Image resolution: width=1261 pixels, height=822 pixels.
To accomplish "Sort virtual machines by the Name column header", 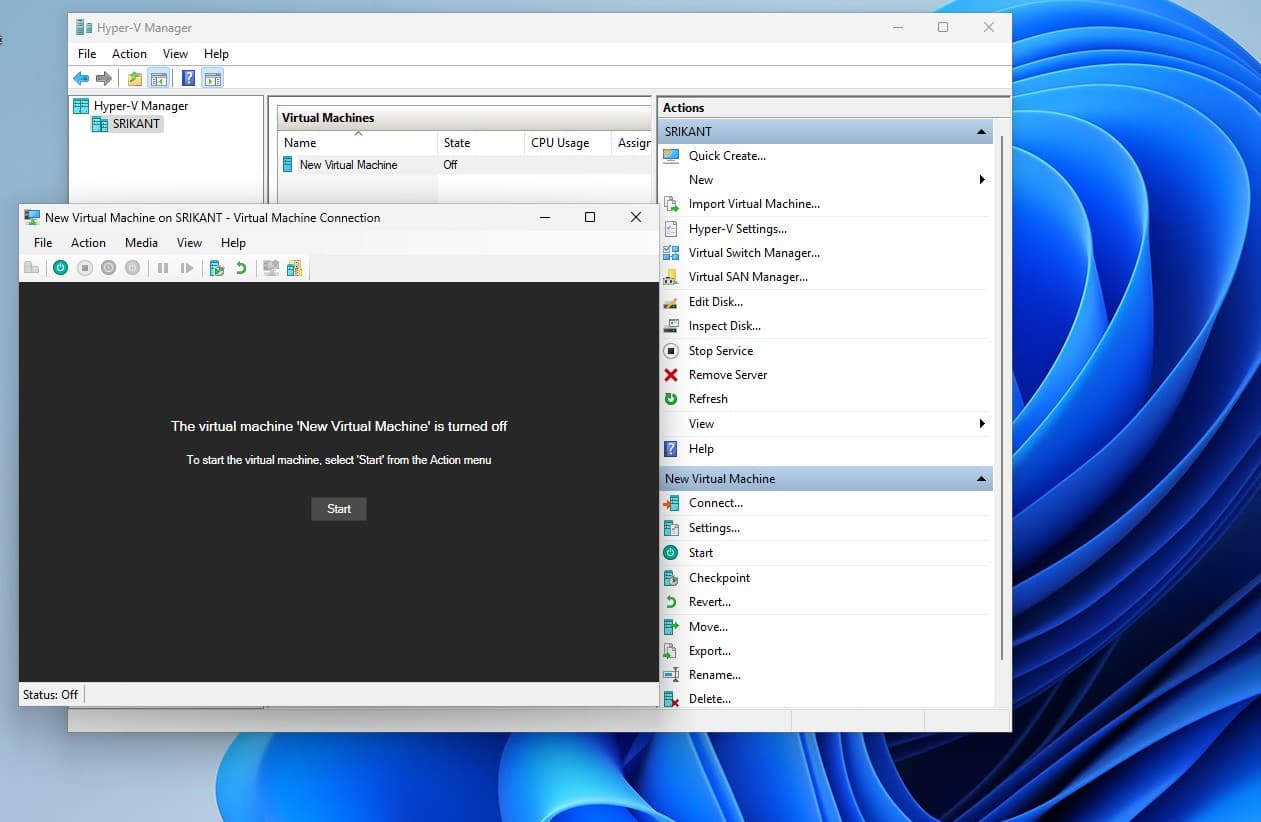I will [300, 142].
